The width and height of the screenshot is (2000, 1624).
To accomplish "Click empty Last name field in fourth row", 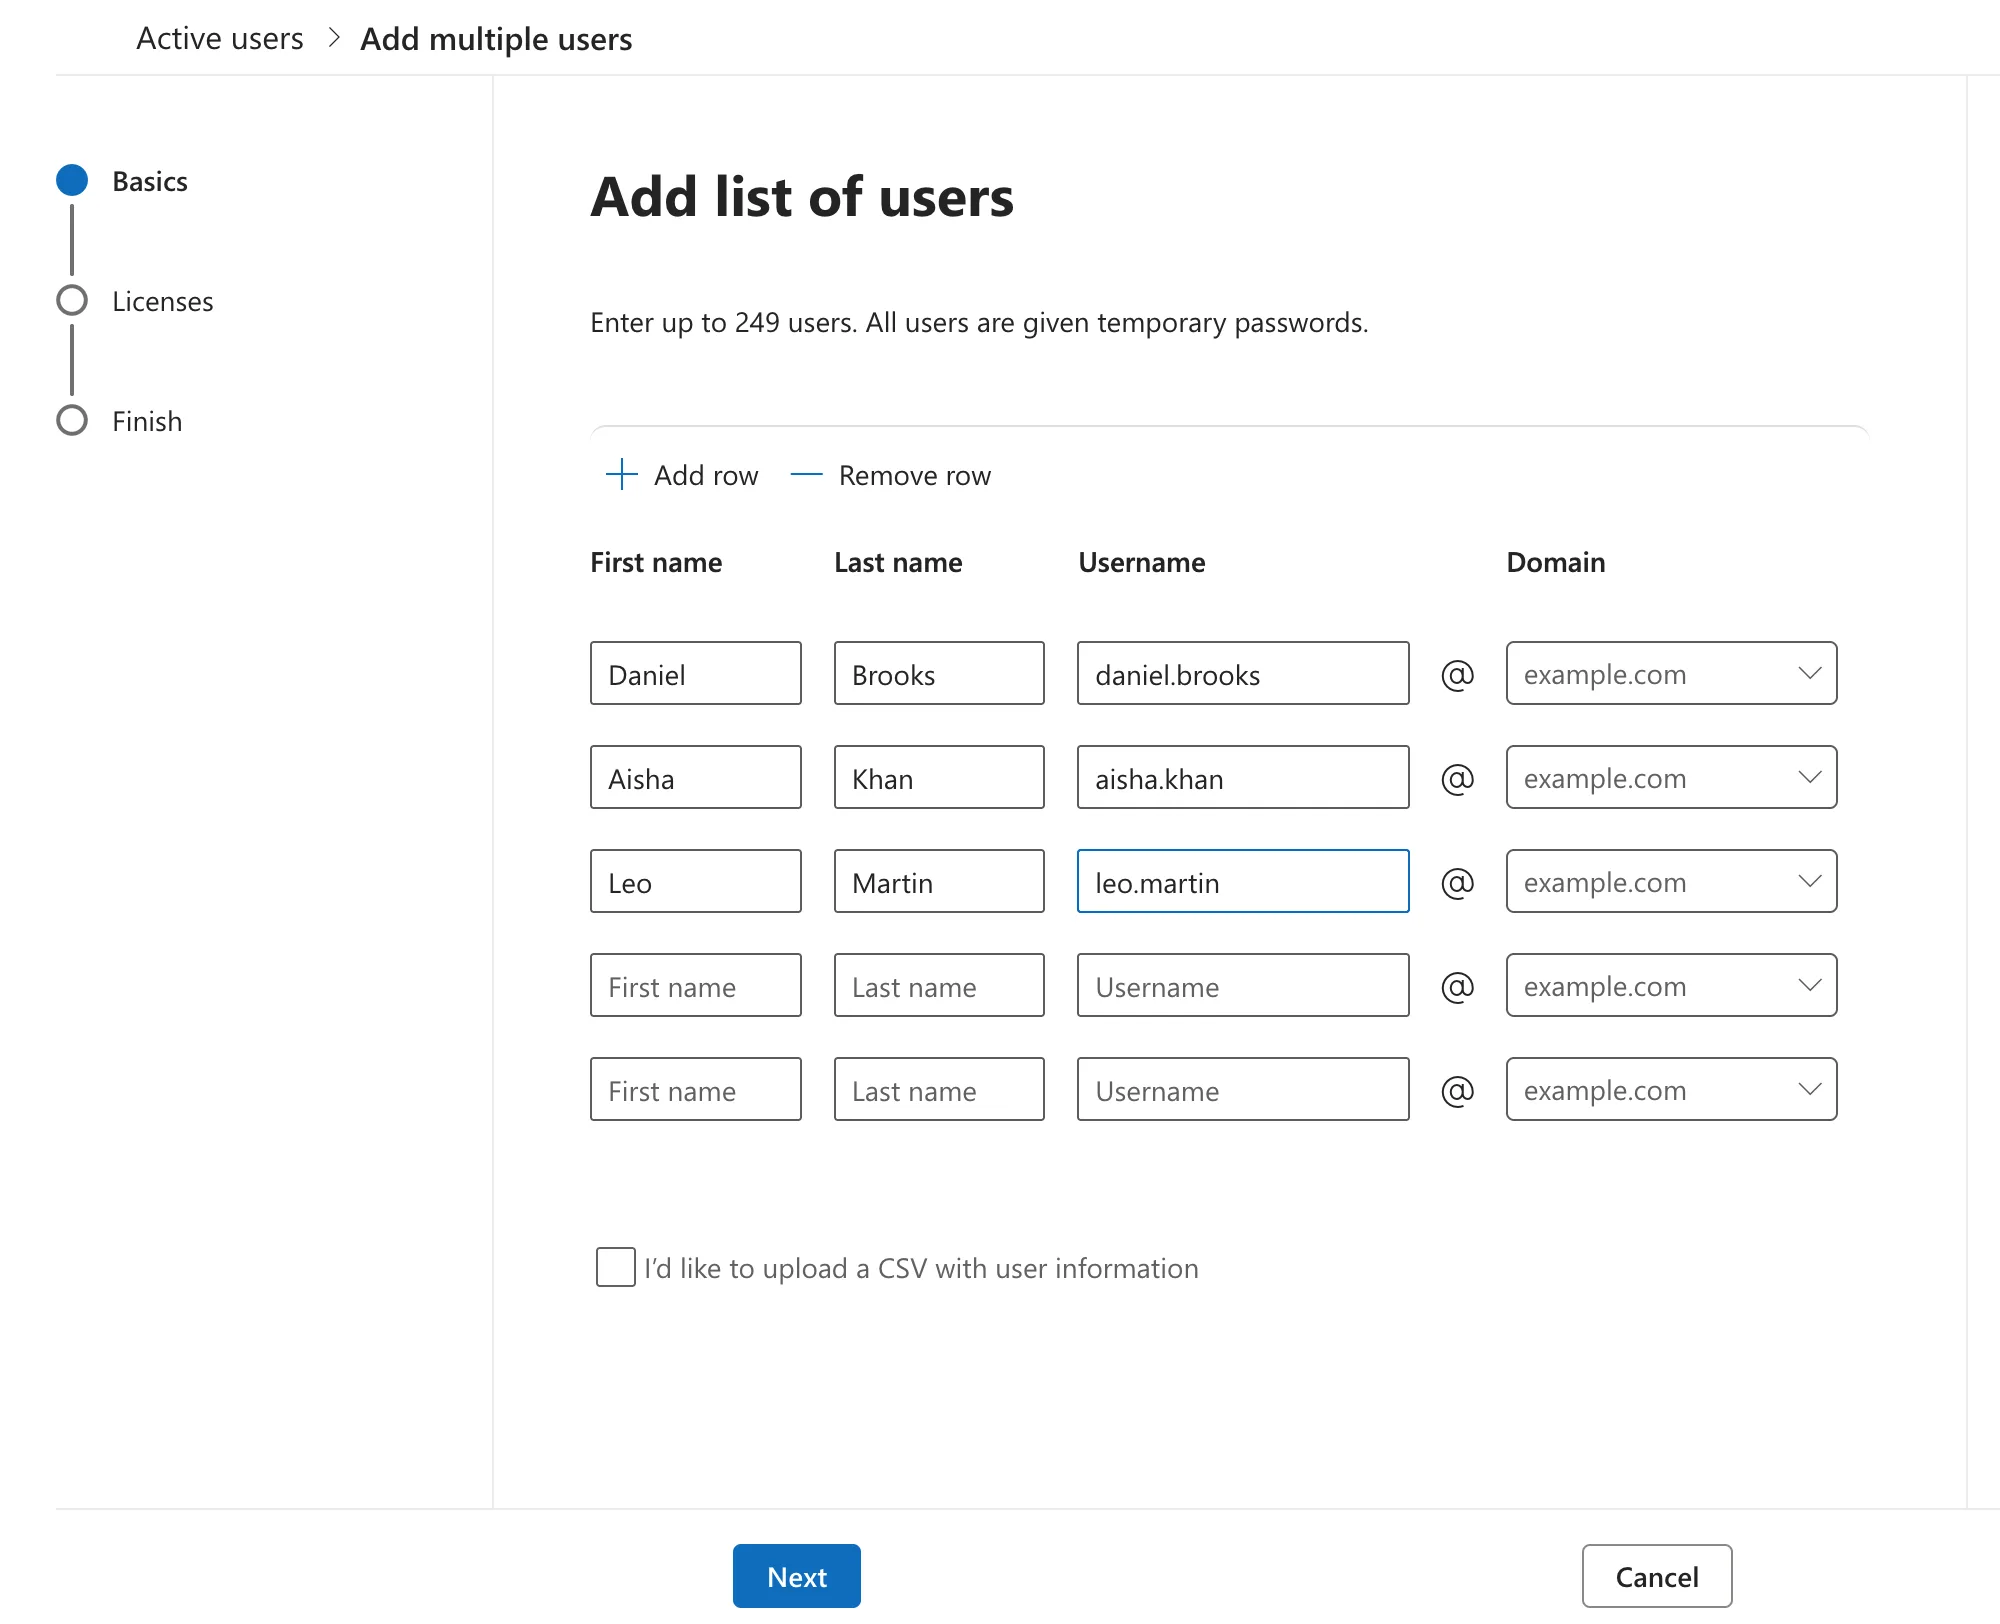I will [x=939, y=986].
